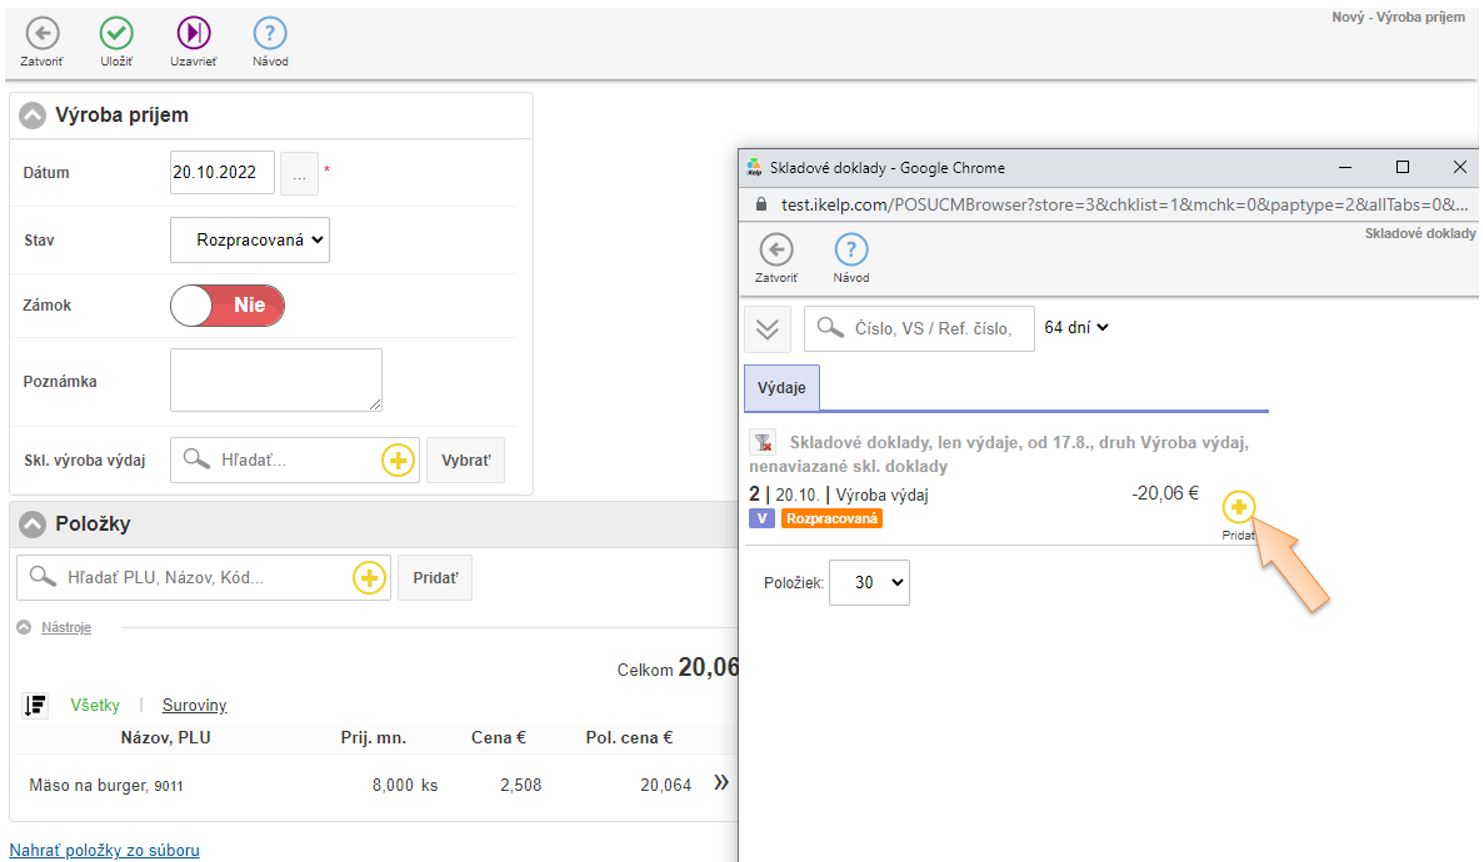Switch to the Výdaje tab
The image size is (1483, 862).
[781, 388]
